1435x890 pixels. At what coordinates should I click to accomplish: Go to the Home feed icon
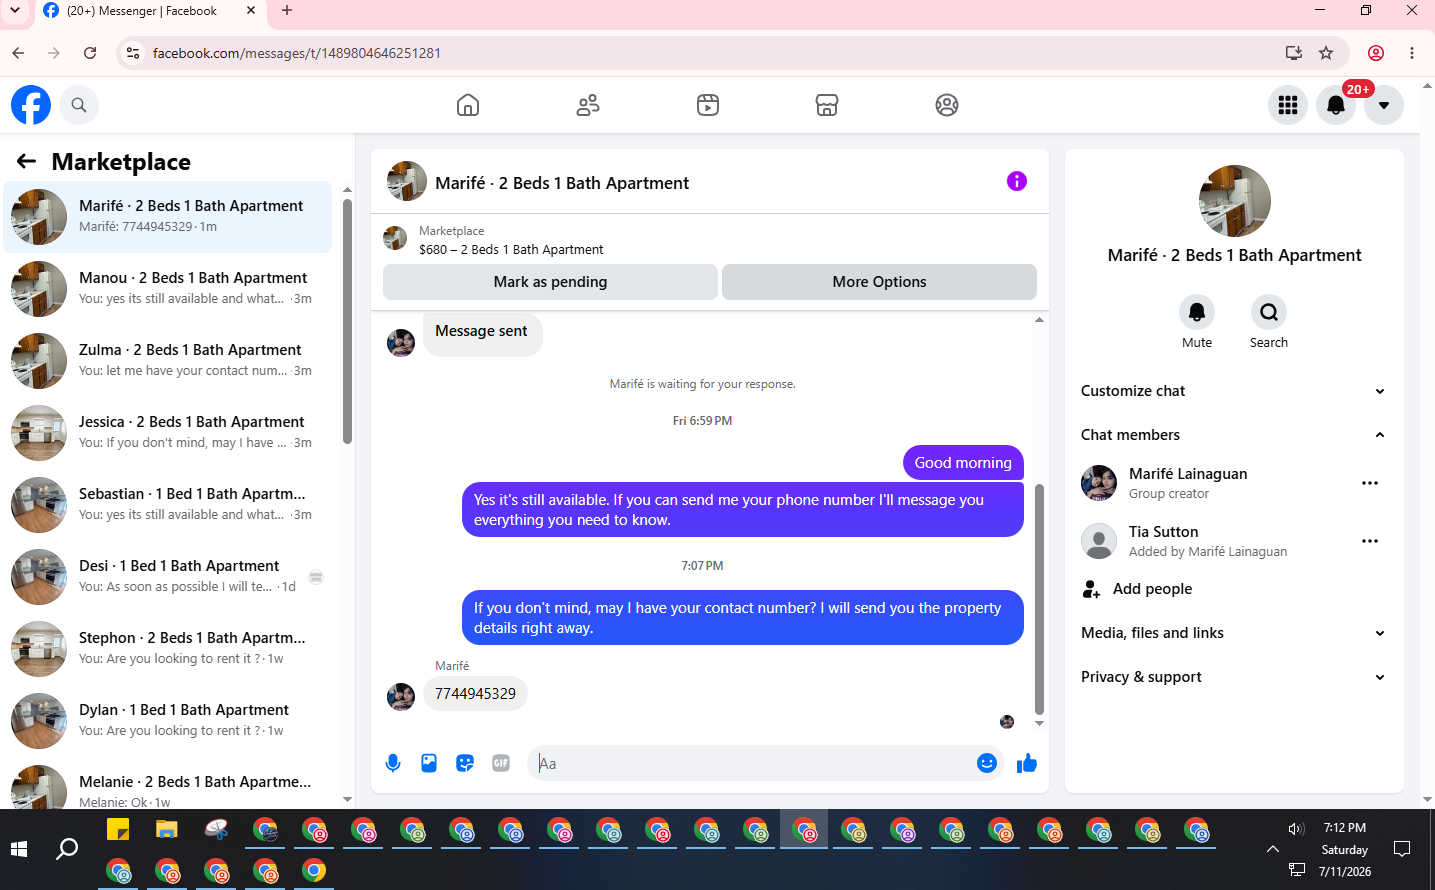468,105
